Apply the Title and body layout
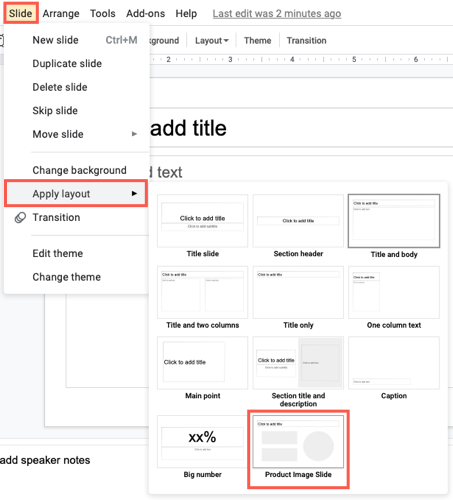The image size is (453, 500). 394,221
